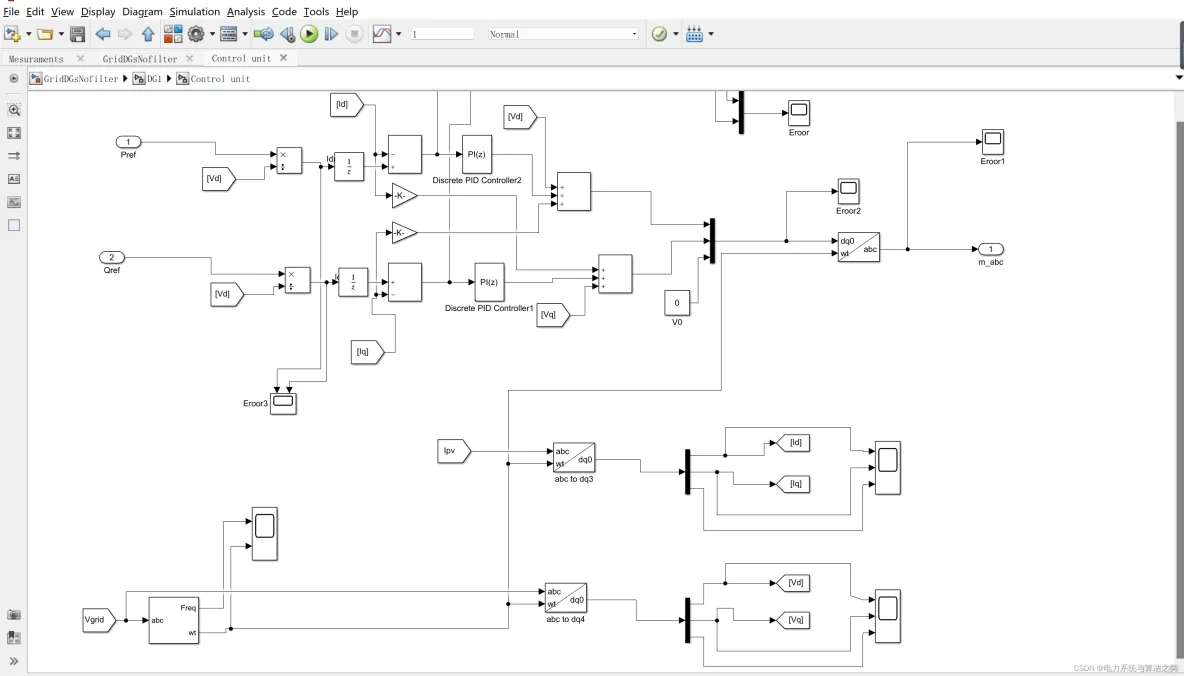Screen dimensions: 1184x676
Task: Open the Analysis menu
Action: (245, 11)
